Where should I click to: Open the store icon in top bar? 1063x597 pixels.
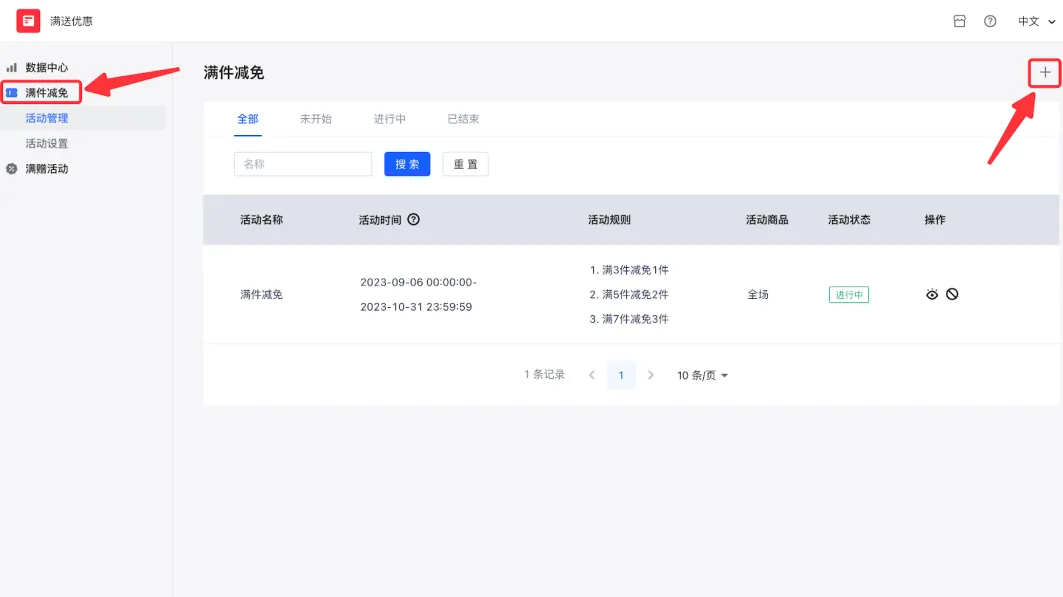coord(959,21)
